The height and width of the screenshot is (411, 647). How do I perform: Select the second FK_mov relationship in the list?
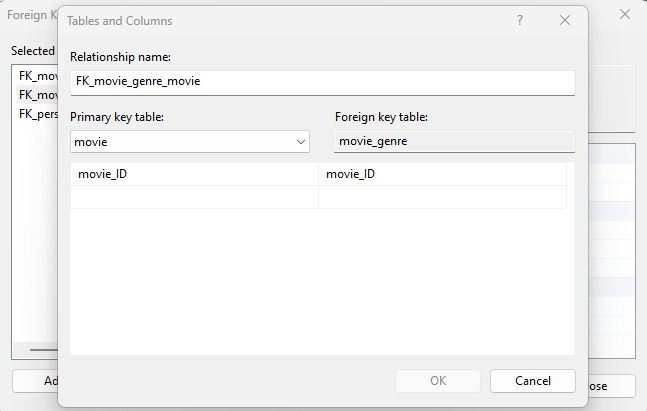(36, 95)
